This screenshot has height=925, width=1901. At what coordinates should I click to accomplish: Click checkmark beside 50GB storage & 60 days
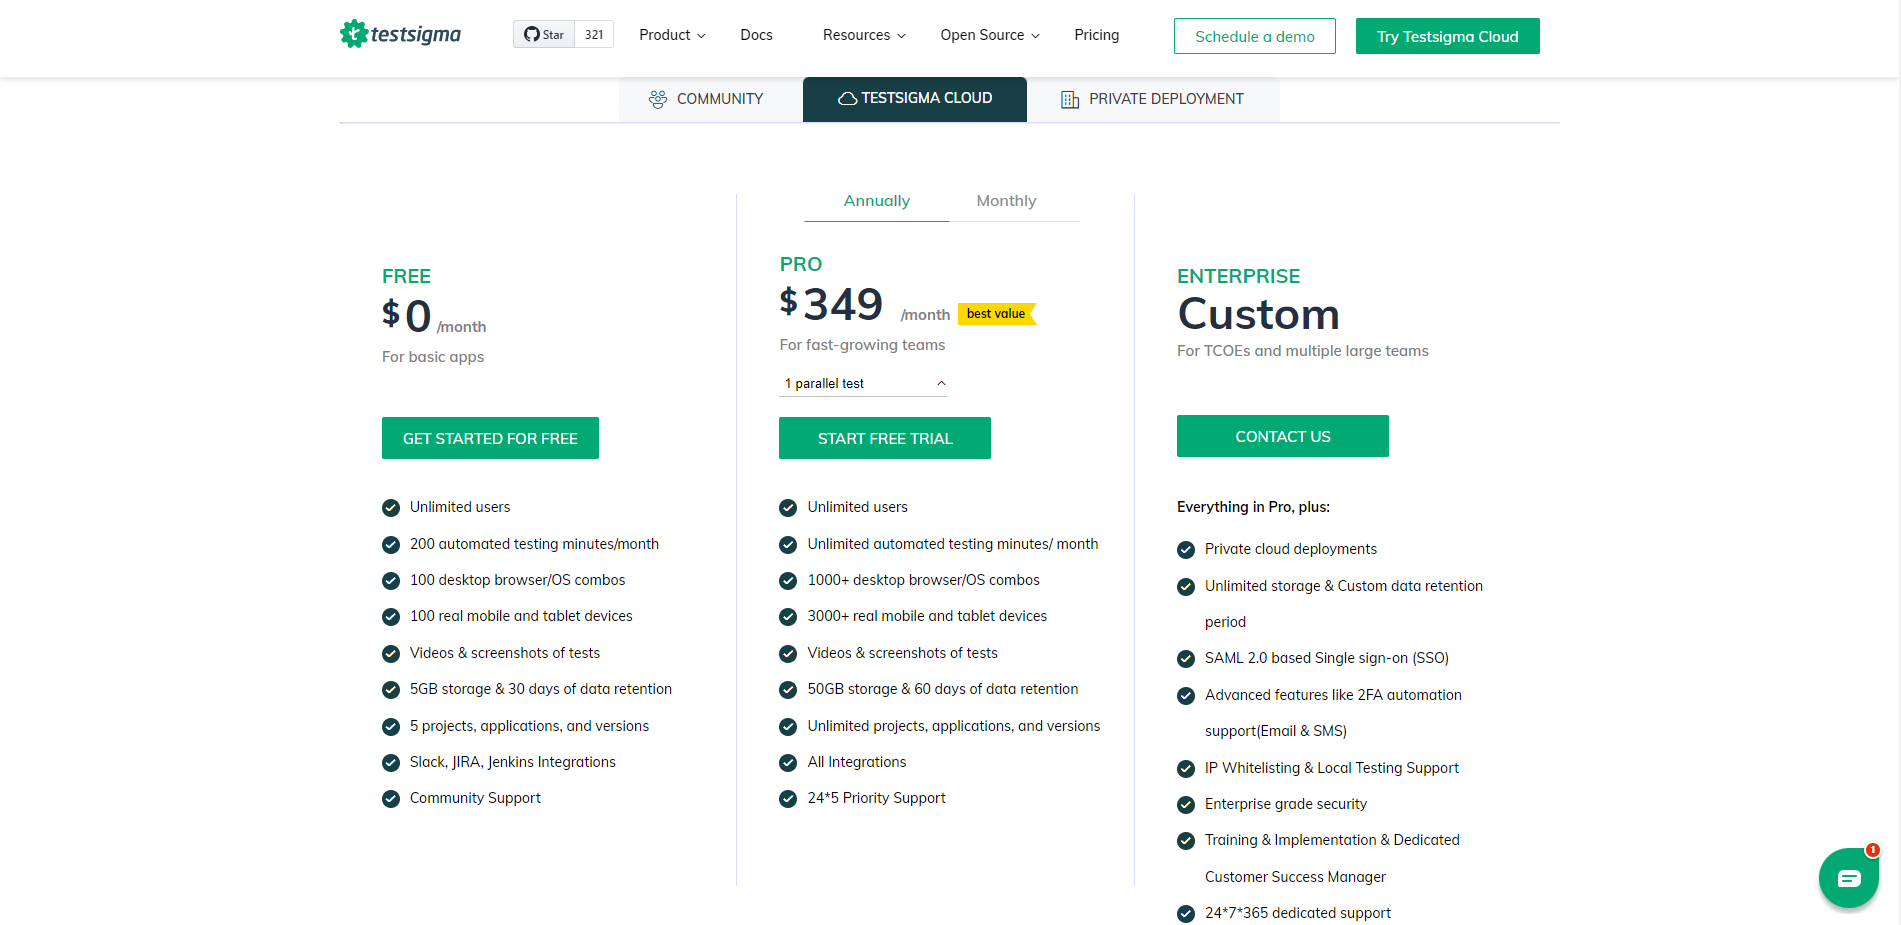788,690
